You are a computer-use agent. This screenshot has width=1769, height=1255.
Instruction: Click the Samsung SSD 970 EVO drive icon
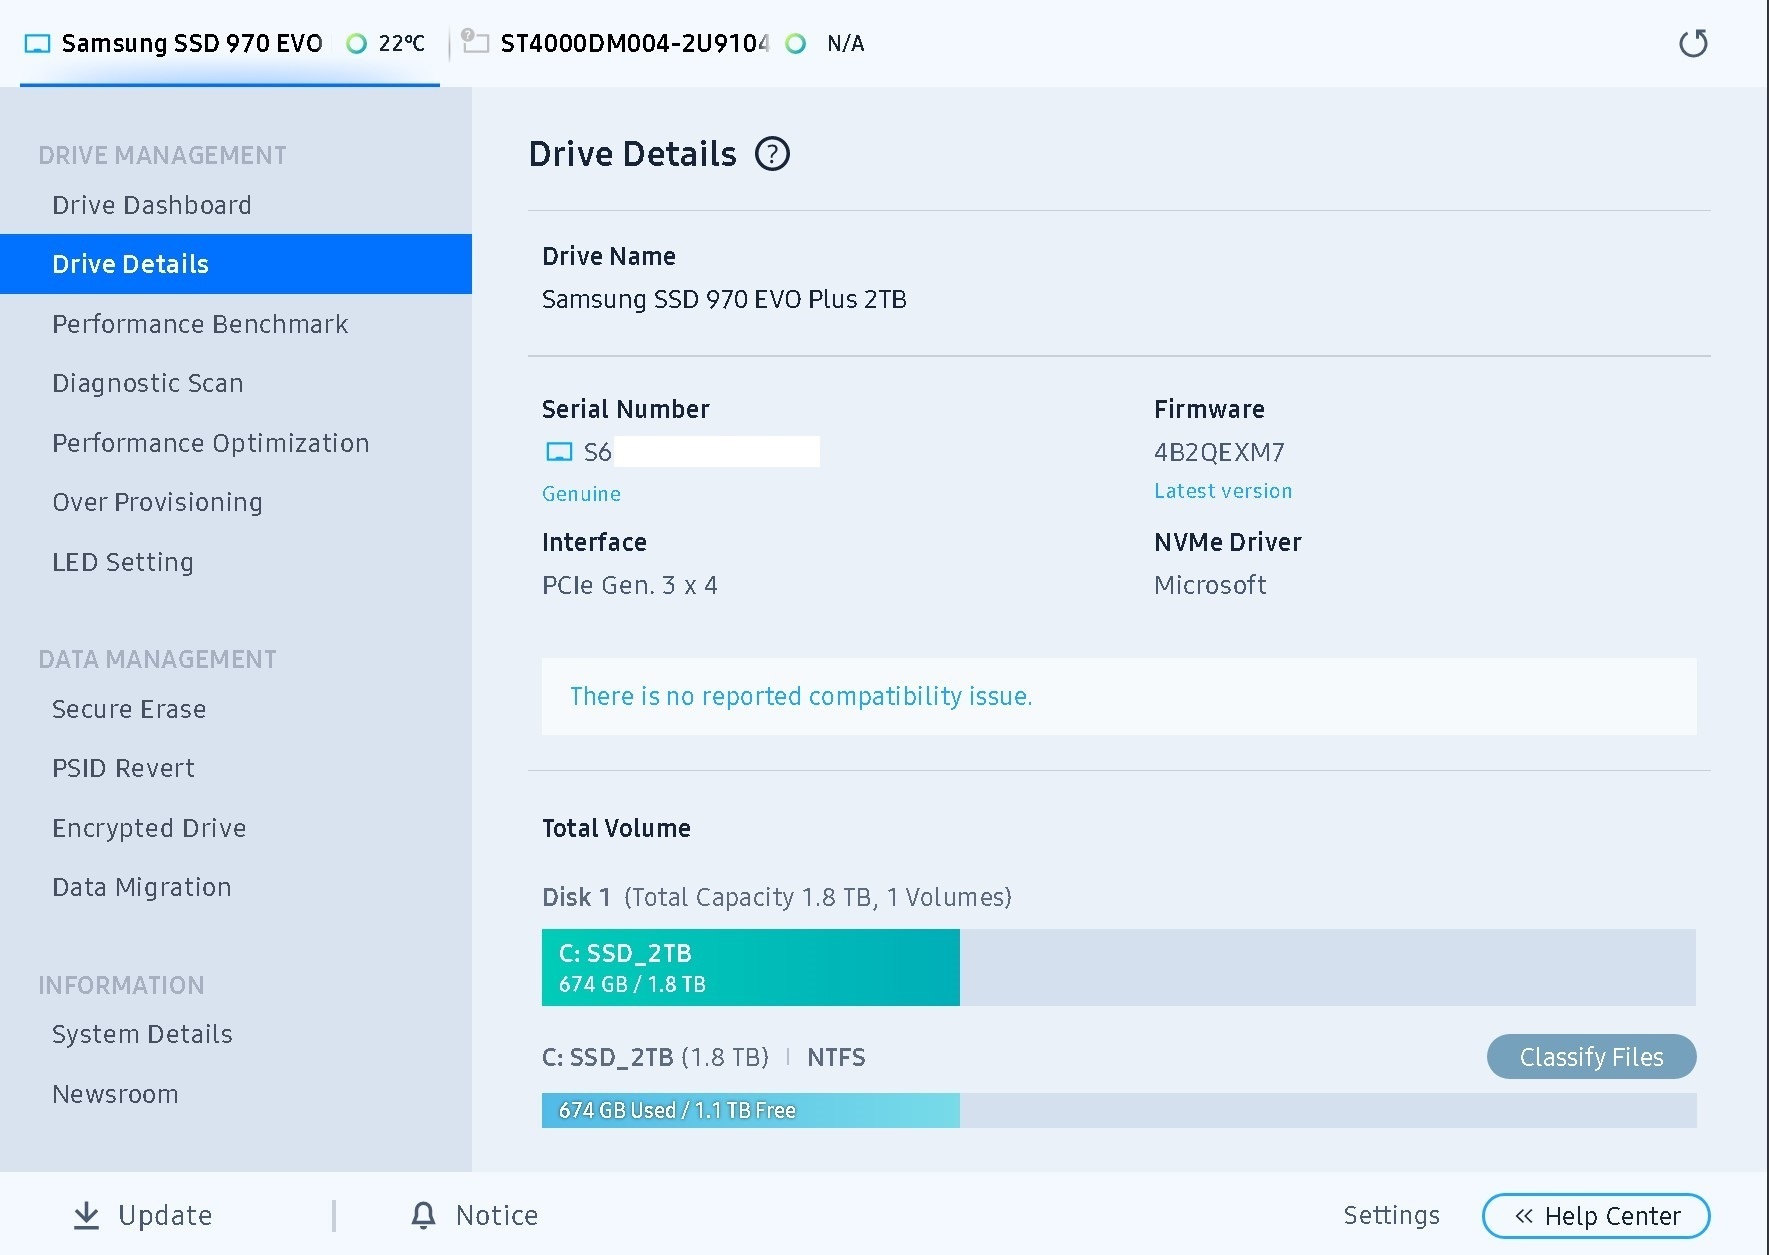(37, 44)
